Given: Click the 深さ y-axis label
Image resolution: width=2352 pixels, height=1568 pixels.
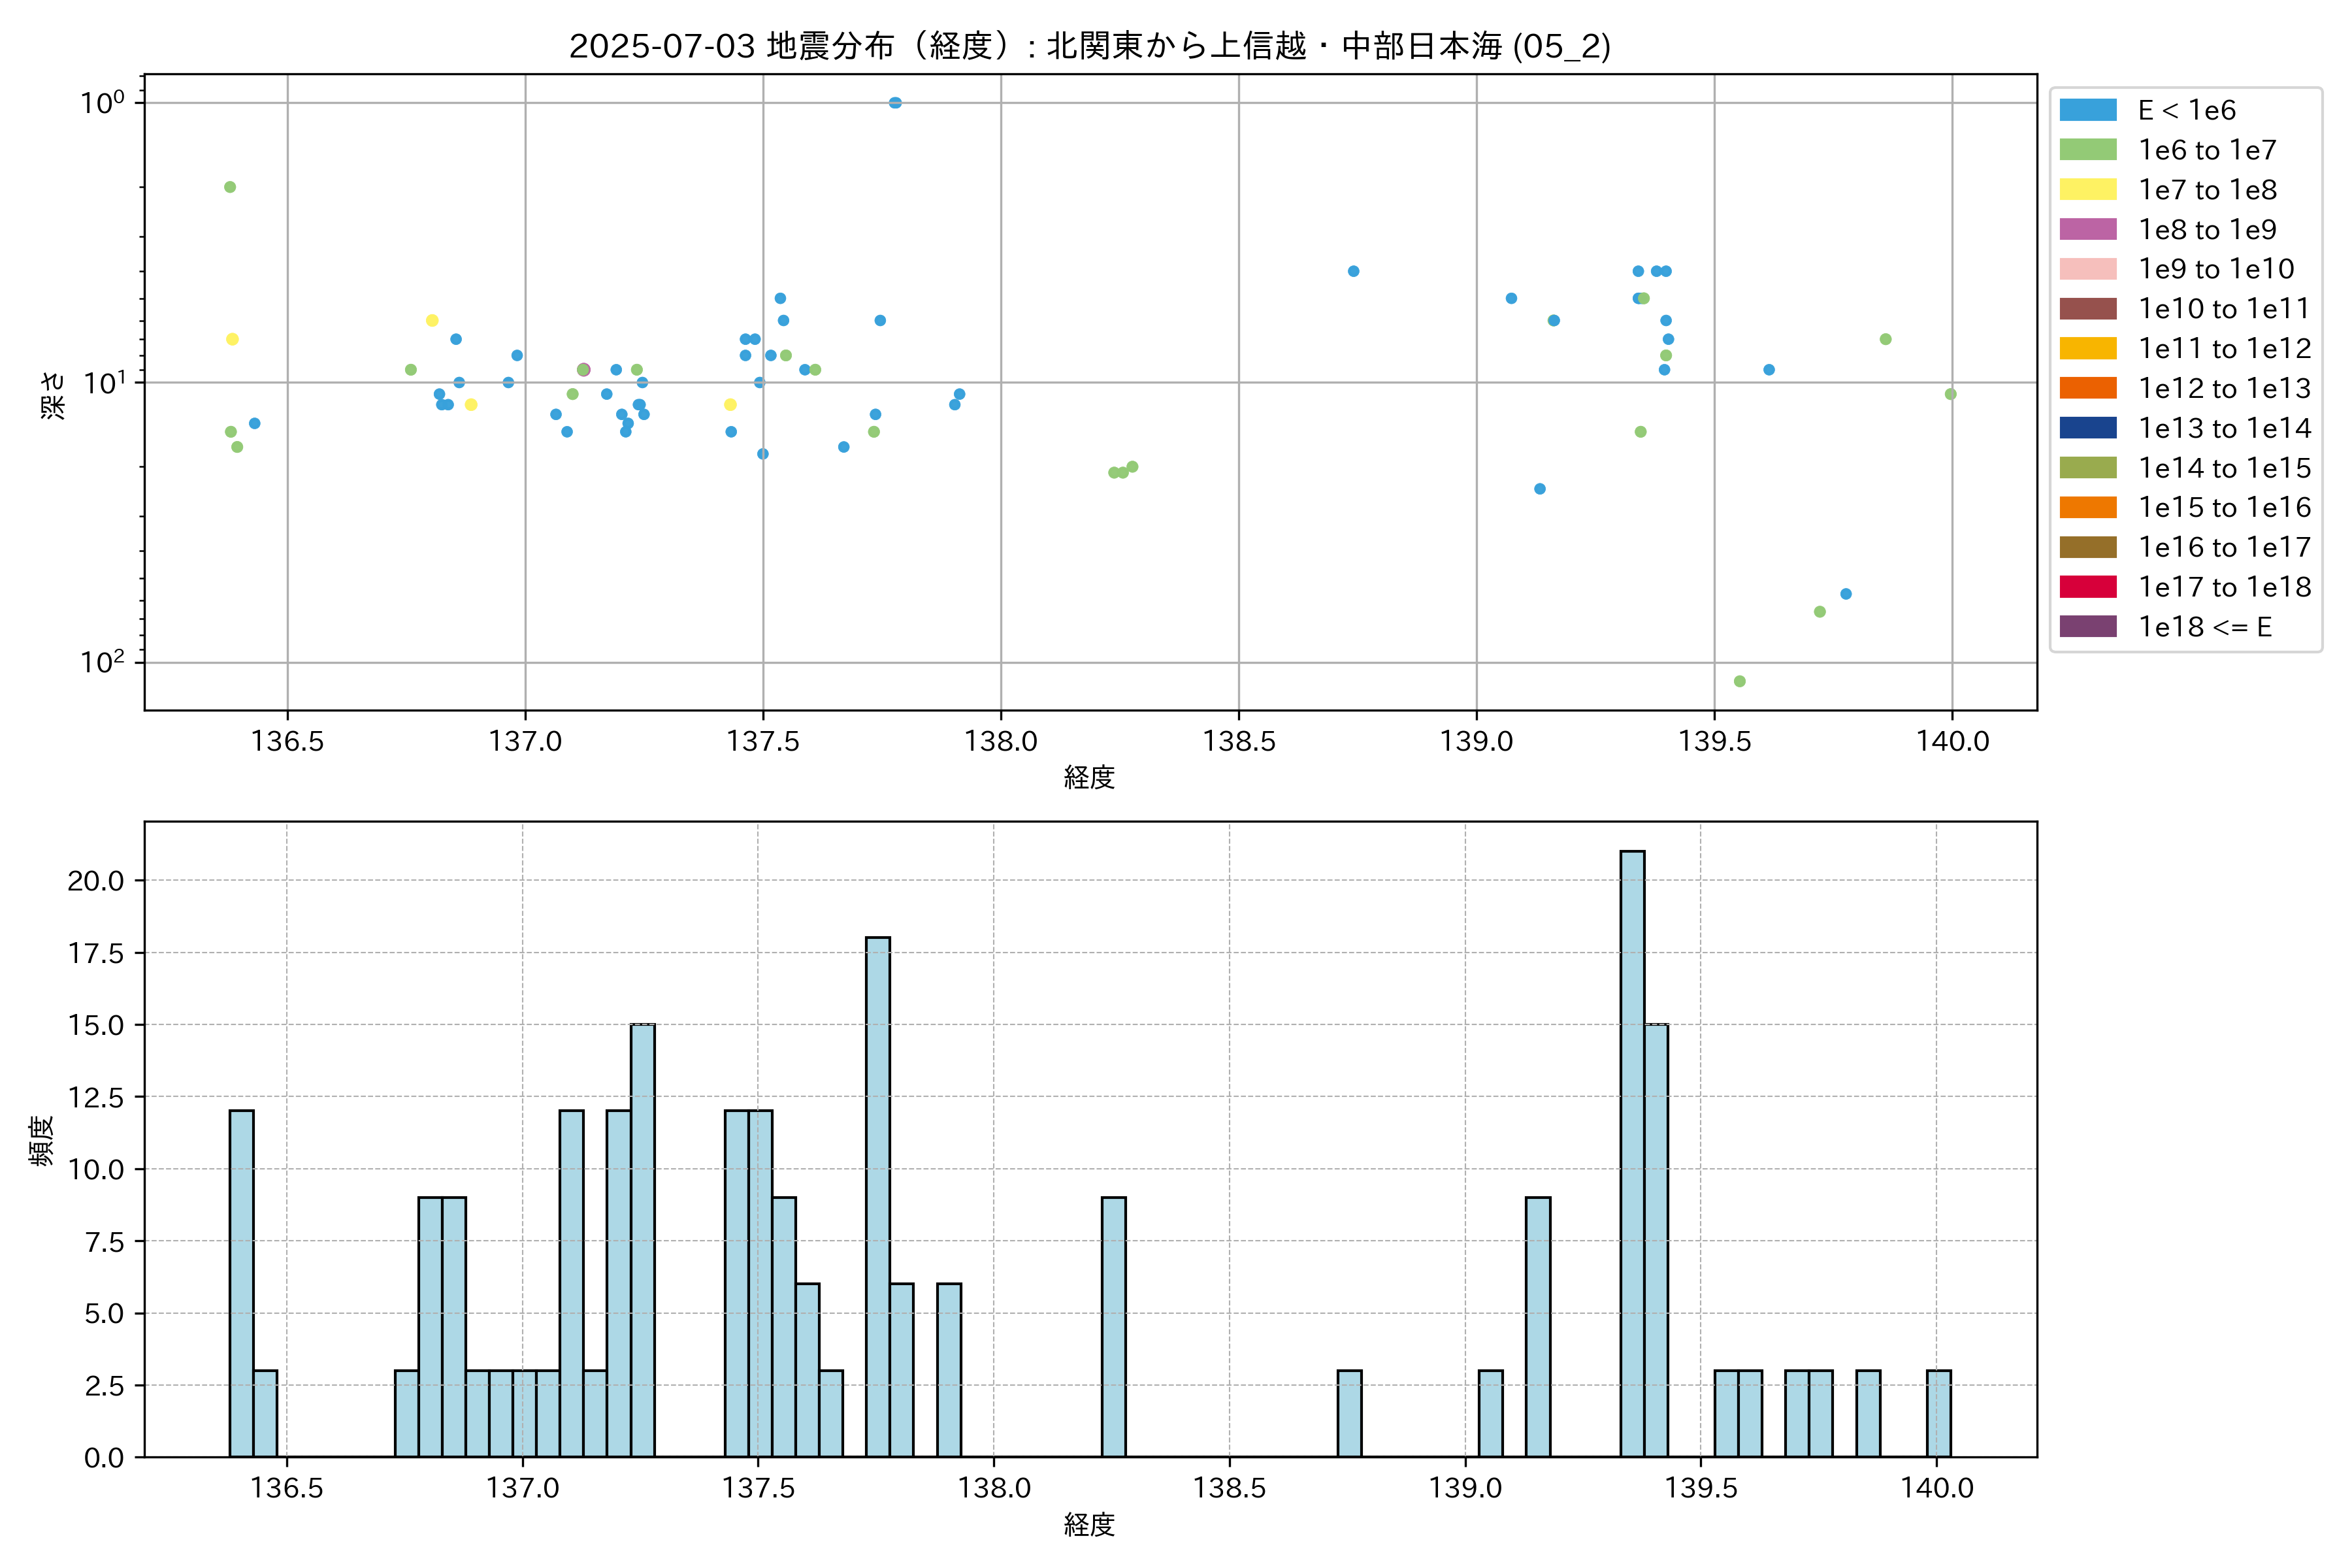Looking at the screenshot, I should point(53,395).
